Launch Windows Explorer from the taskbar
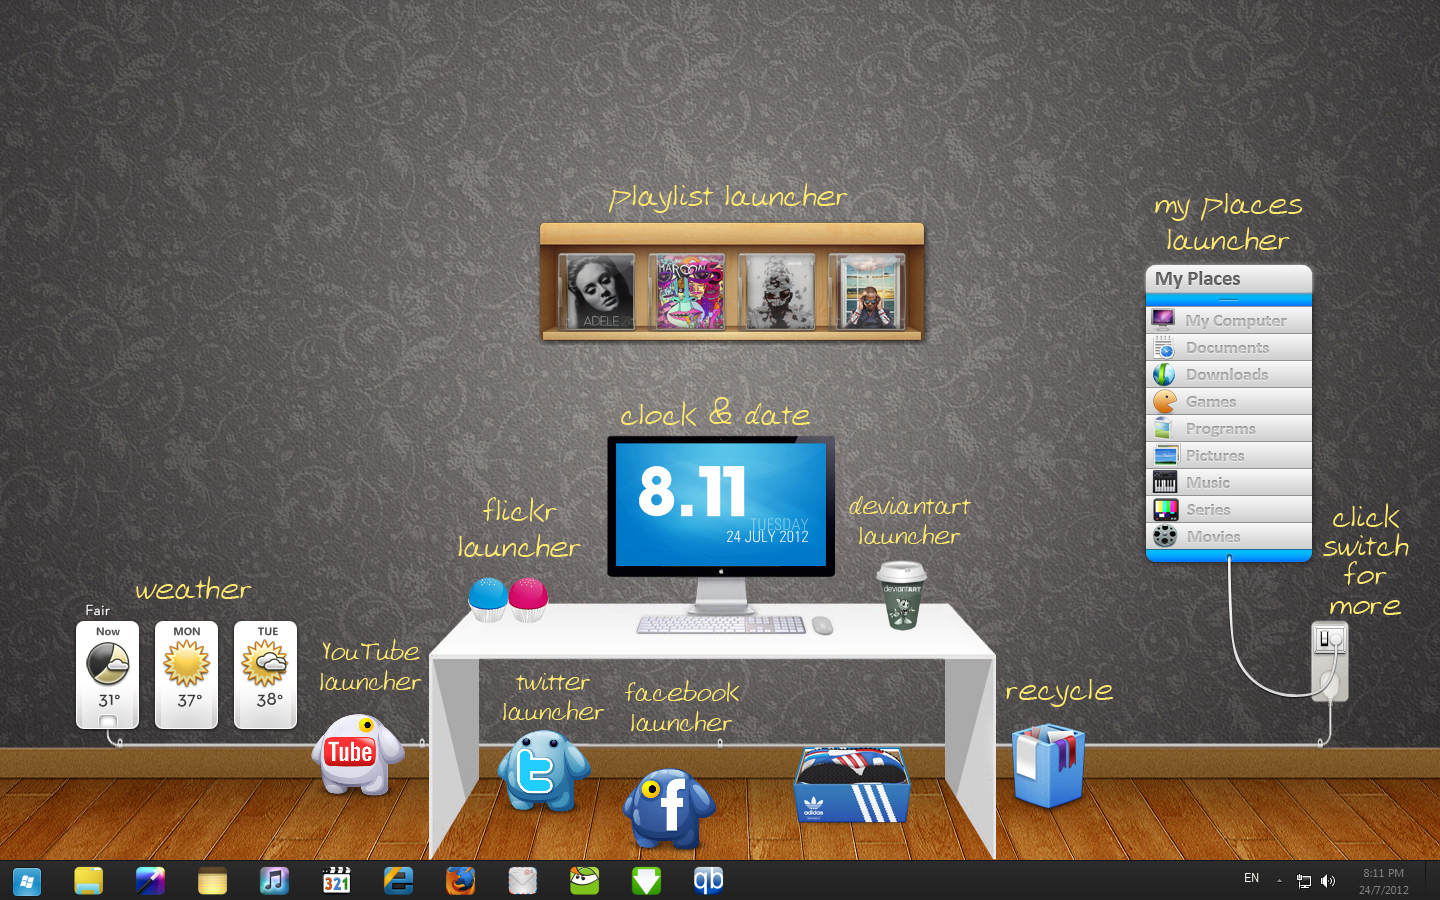Image resolution: width=1440 pixels, height=900 pixels. tap(88, 881)
